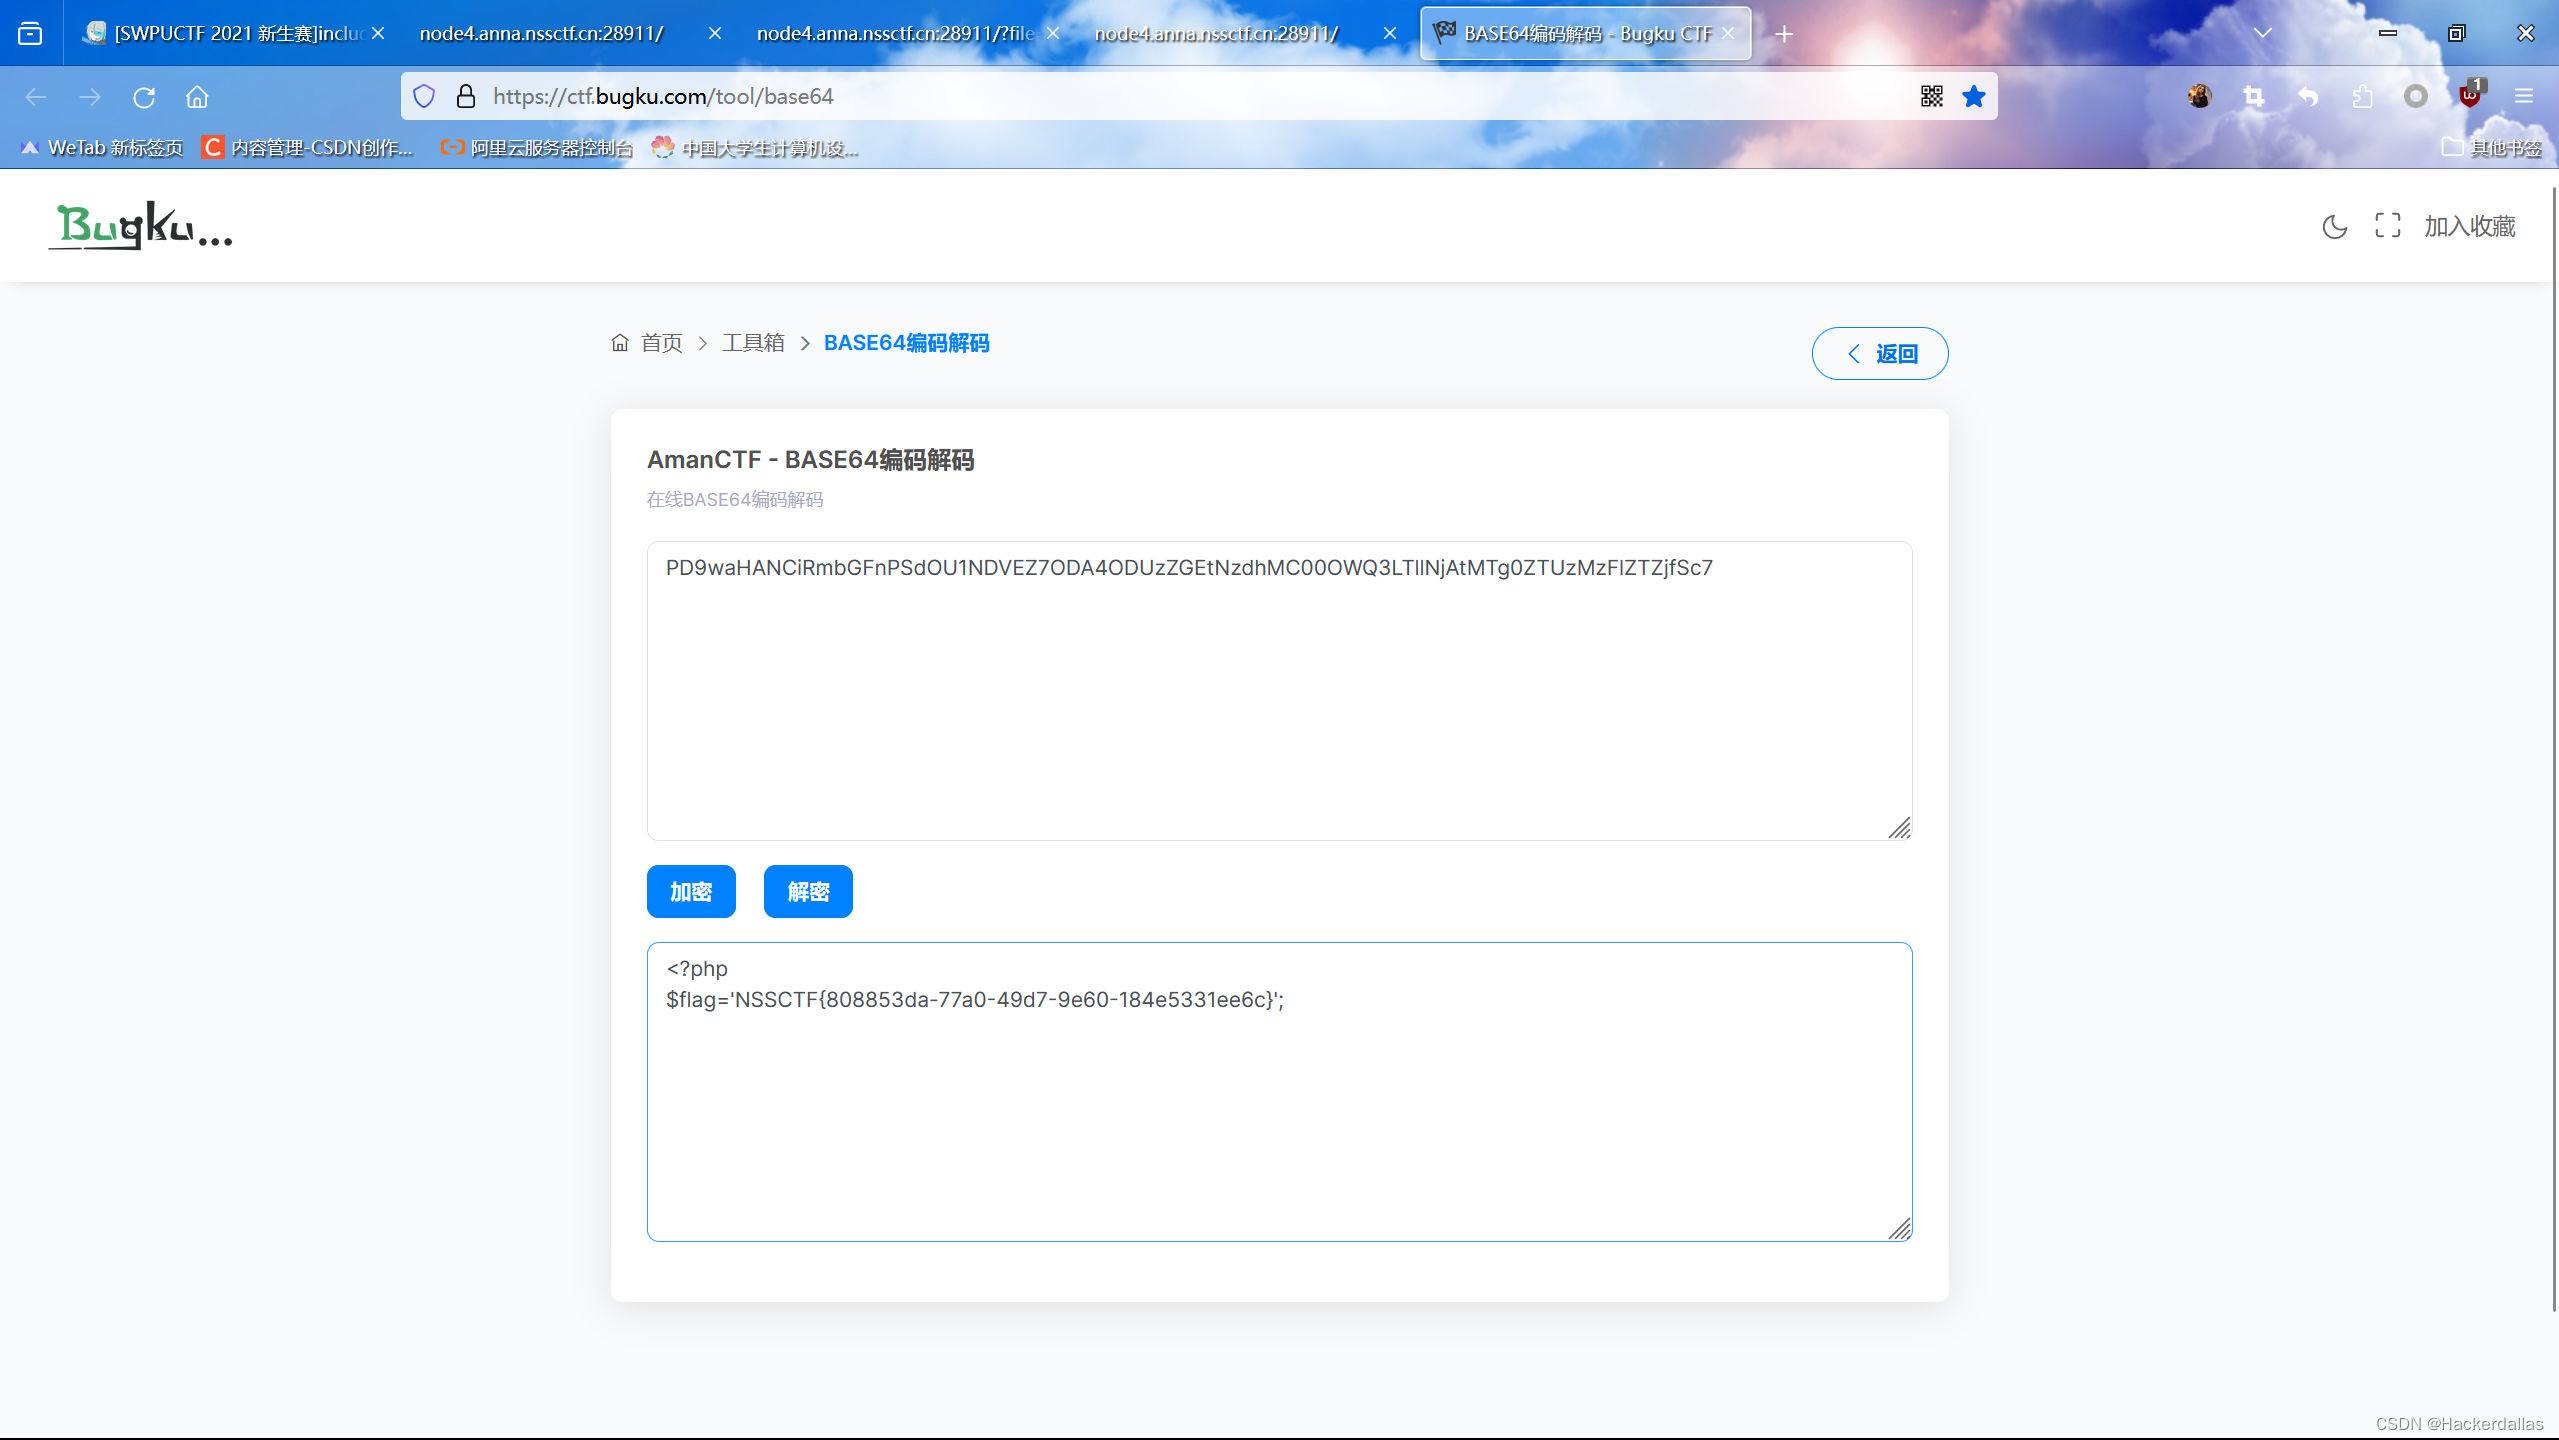Enter fullscreen mode on the Bugku toolbar
This screenshot has width=2559, height=1440.
2388,226
